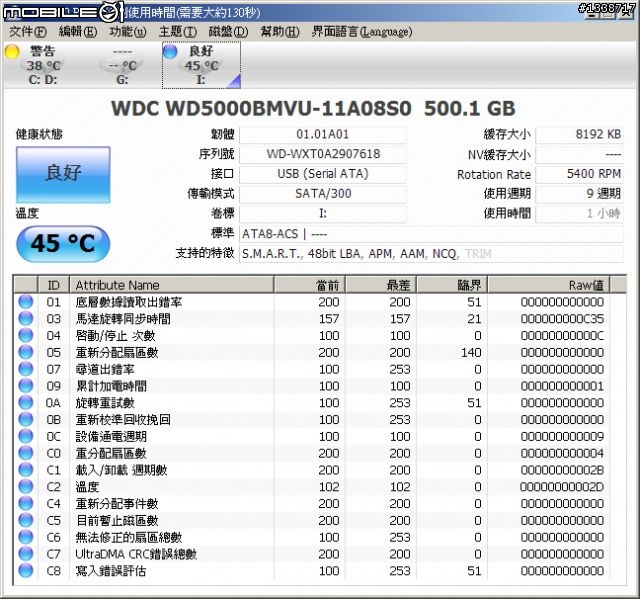This screenshot has width=640, height=599.
Task: Click the interface field USB (Serial ATA)
Action: (x=322, y=174)
